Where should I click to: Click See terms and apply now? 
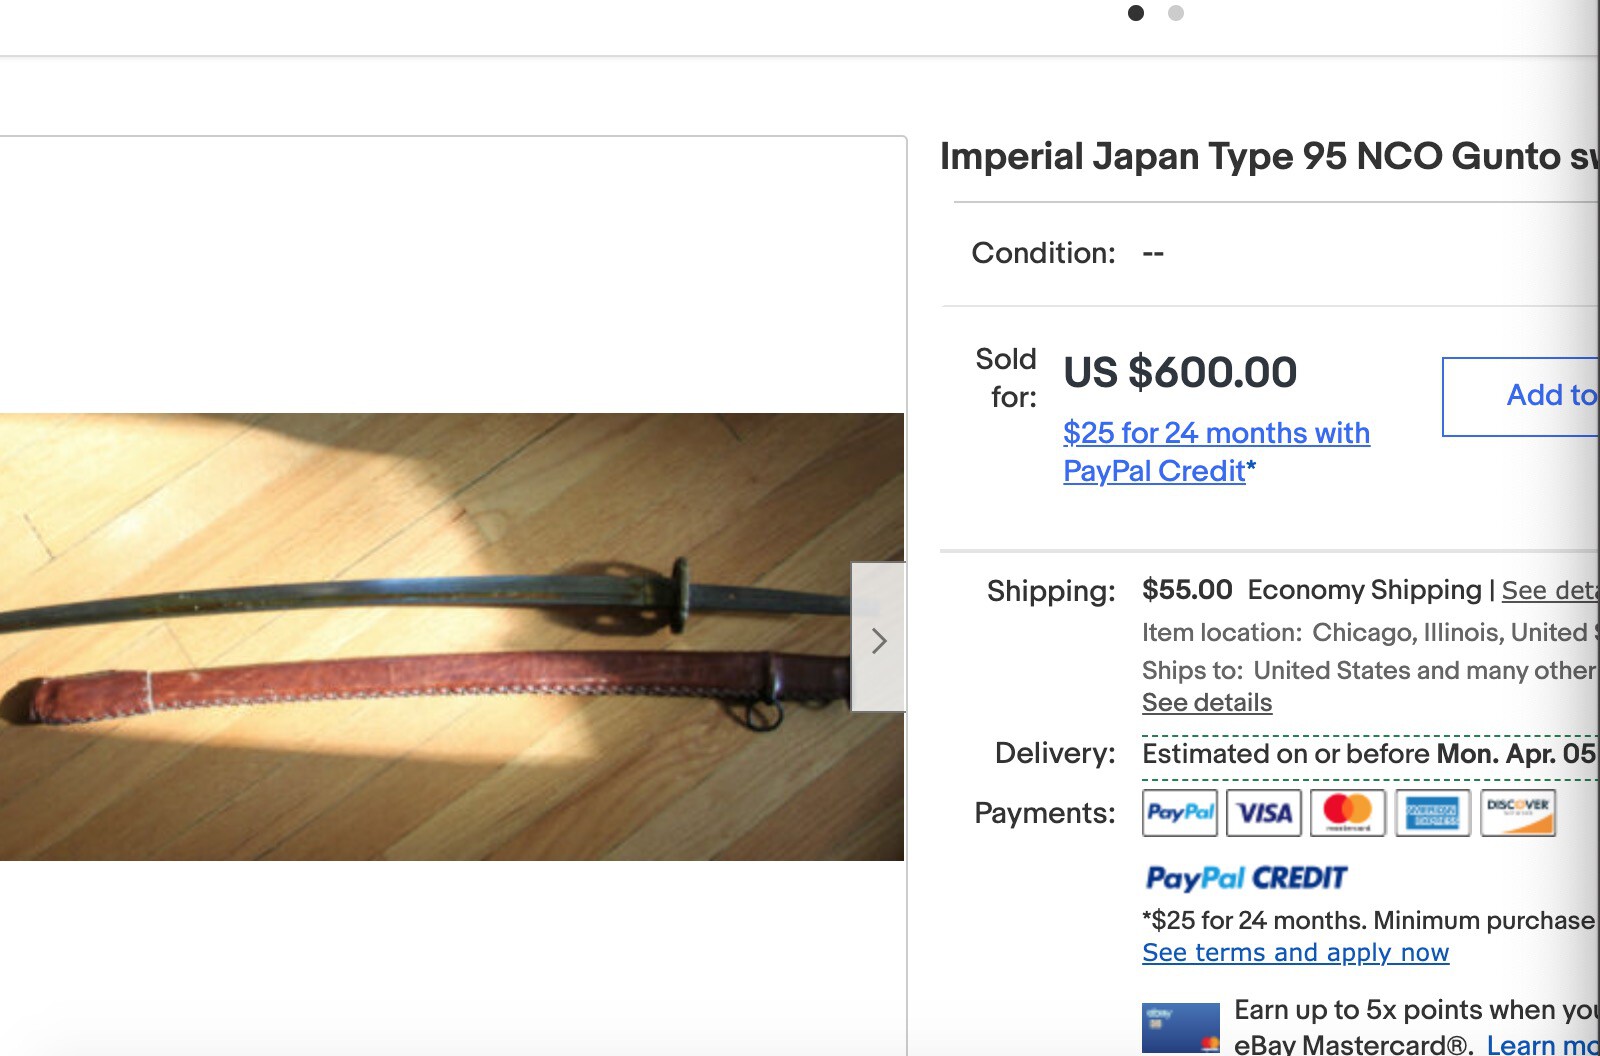pyautogui.click(x=1295, y=953)
